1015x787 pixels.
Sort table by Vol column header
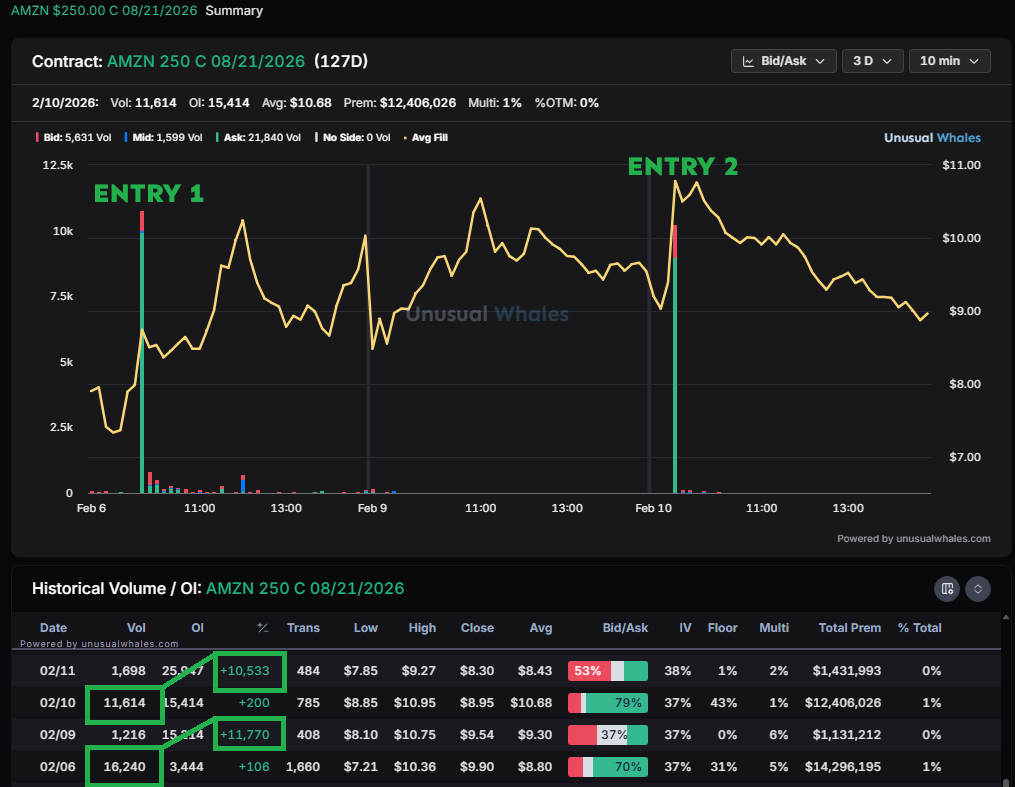(x=136, y=628)
